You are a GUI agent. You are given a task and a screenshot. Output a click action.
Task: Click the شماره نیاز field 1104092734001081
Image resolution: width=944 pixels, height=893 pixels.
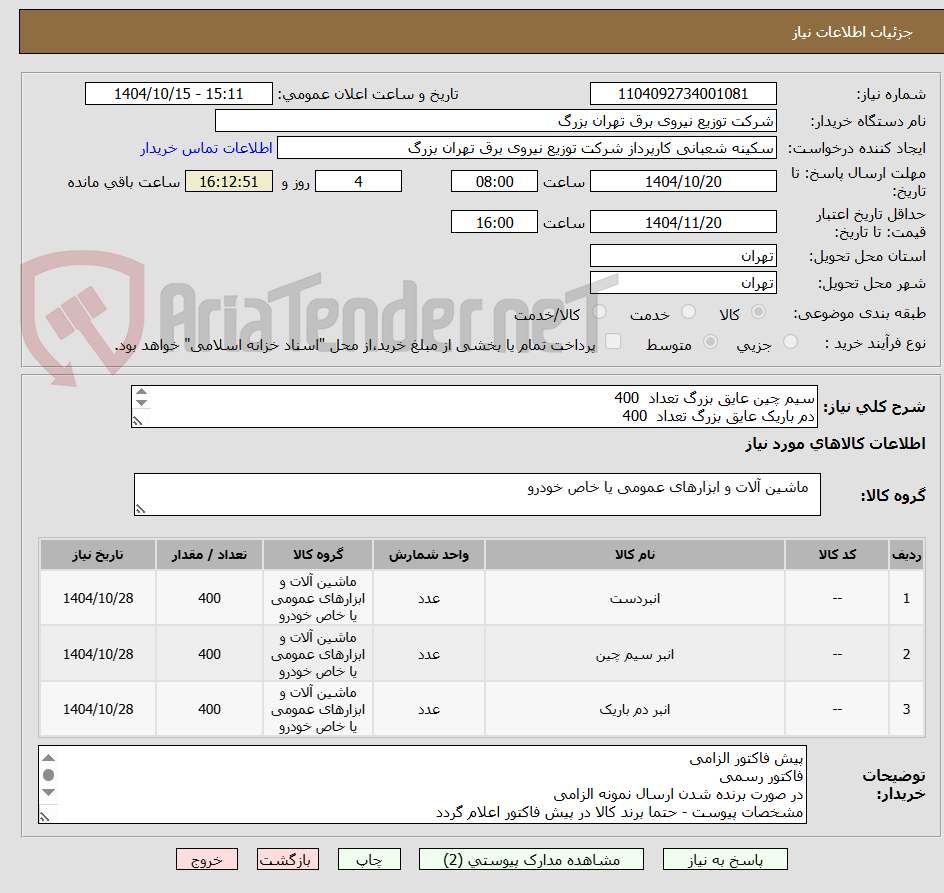tap(683, 94)
